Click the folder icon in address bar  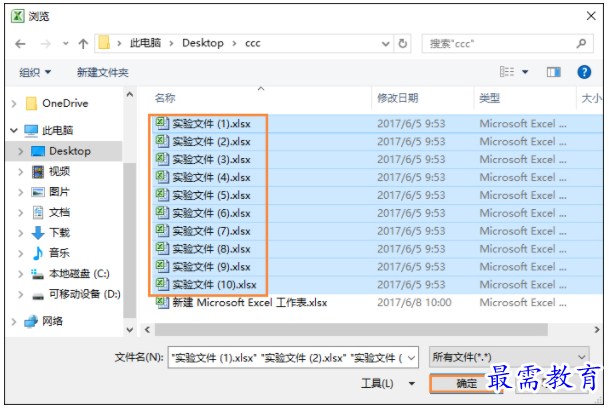click(x=104, y=42)
